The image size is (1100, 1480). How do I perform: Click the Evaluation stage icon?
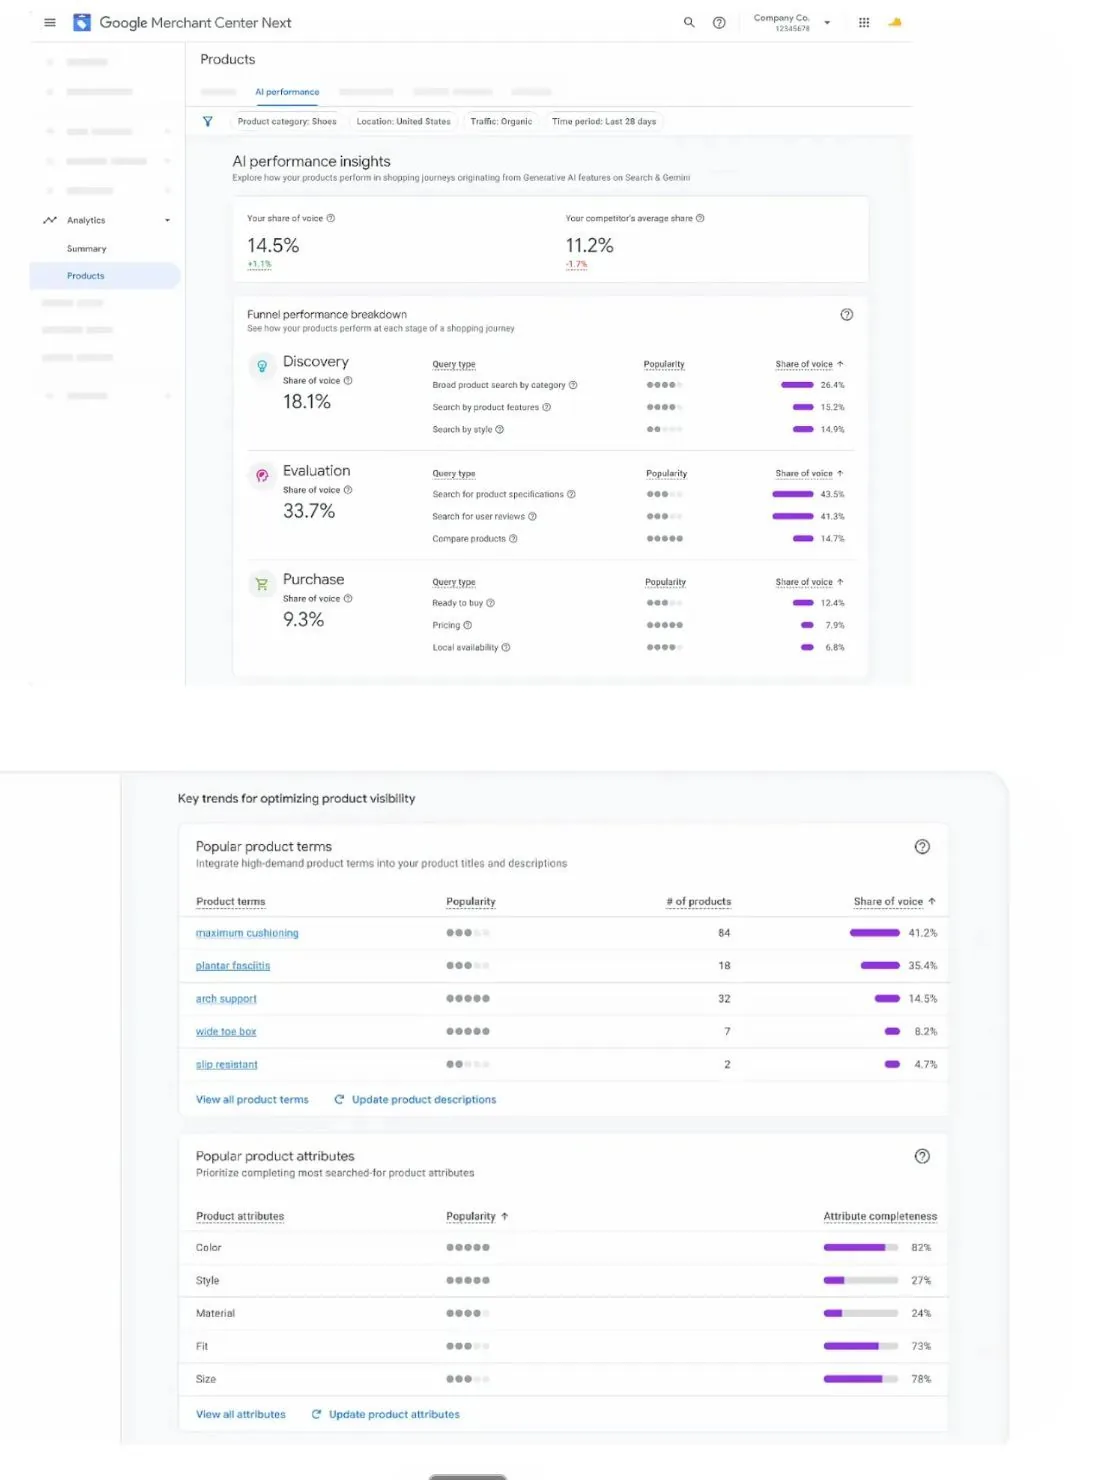(262, 475)
